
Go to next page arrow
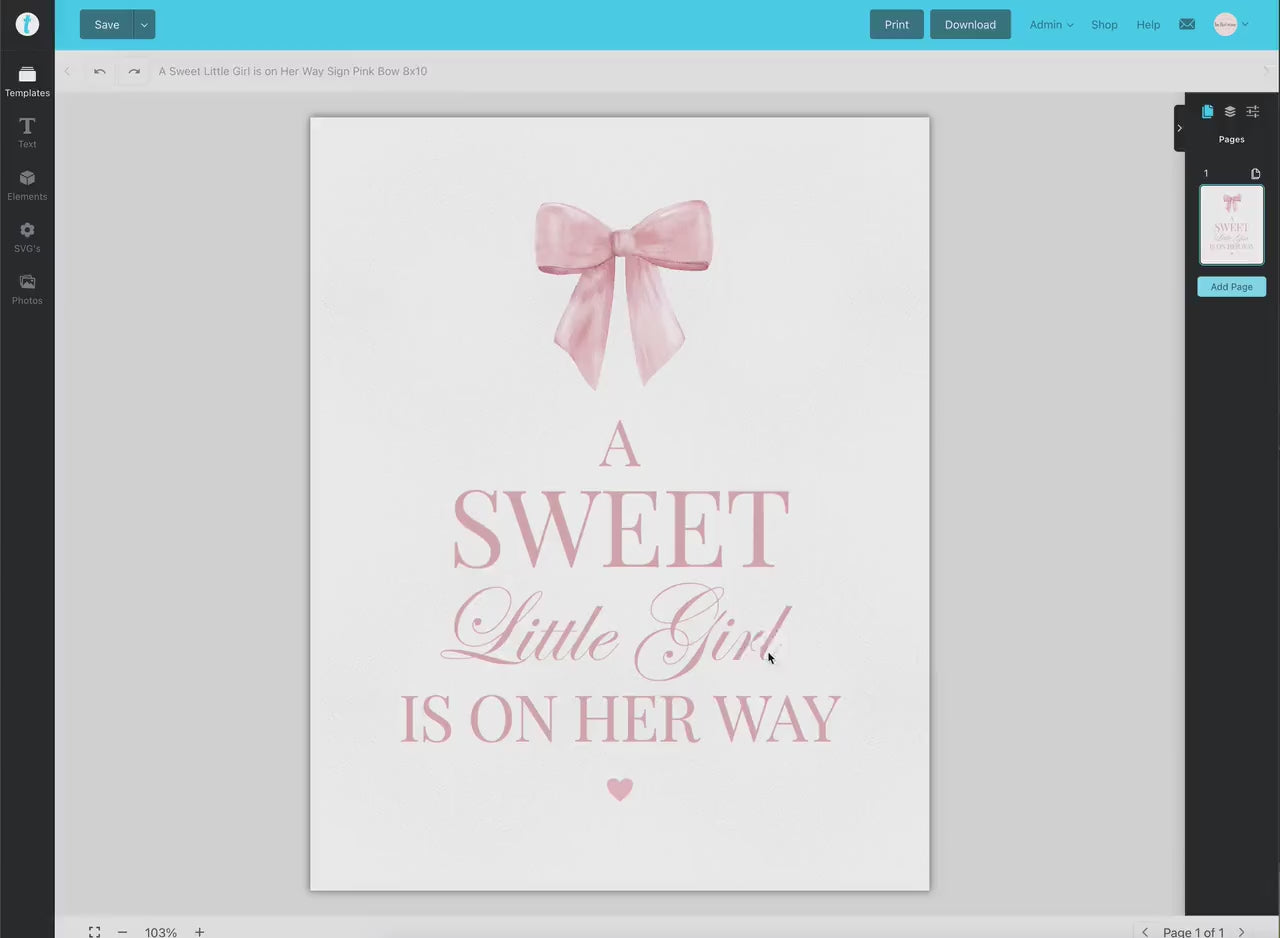click(1242, 932)
